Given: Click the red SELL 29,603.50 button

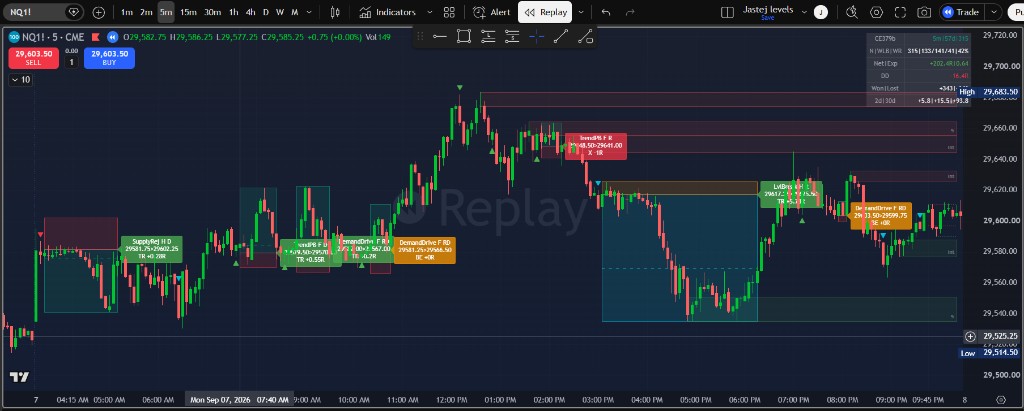Looking at the screenshot, I should 33,58.
